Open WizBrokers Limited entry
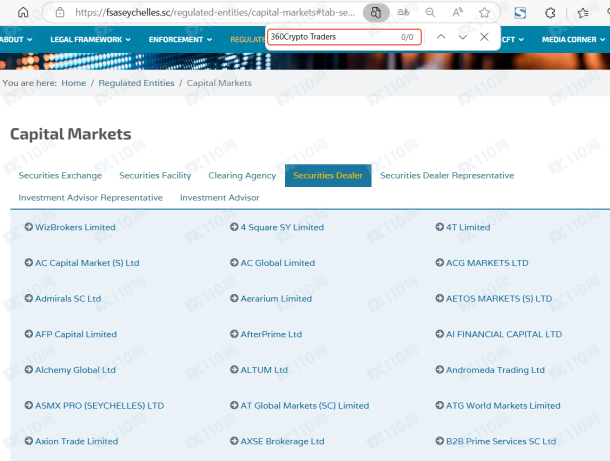Image resolution: width=610 pixels, height=461 pixels. coord(75,227)
